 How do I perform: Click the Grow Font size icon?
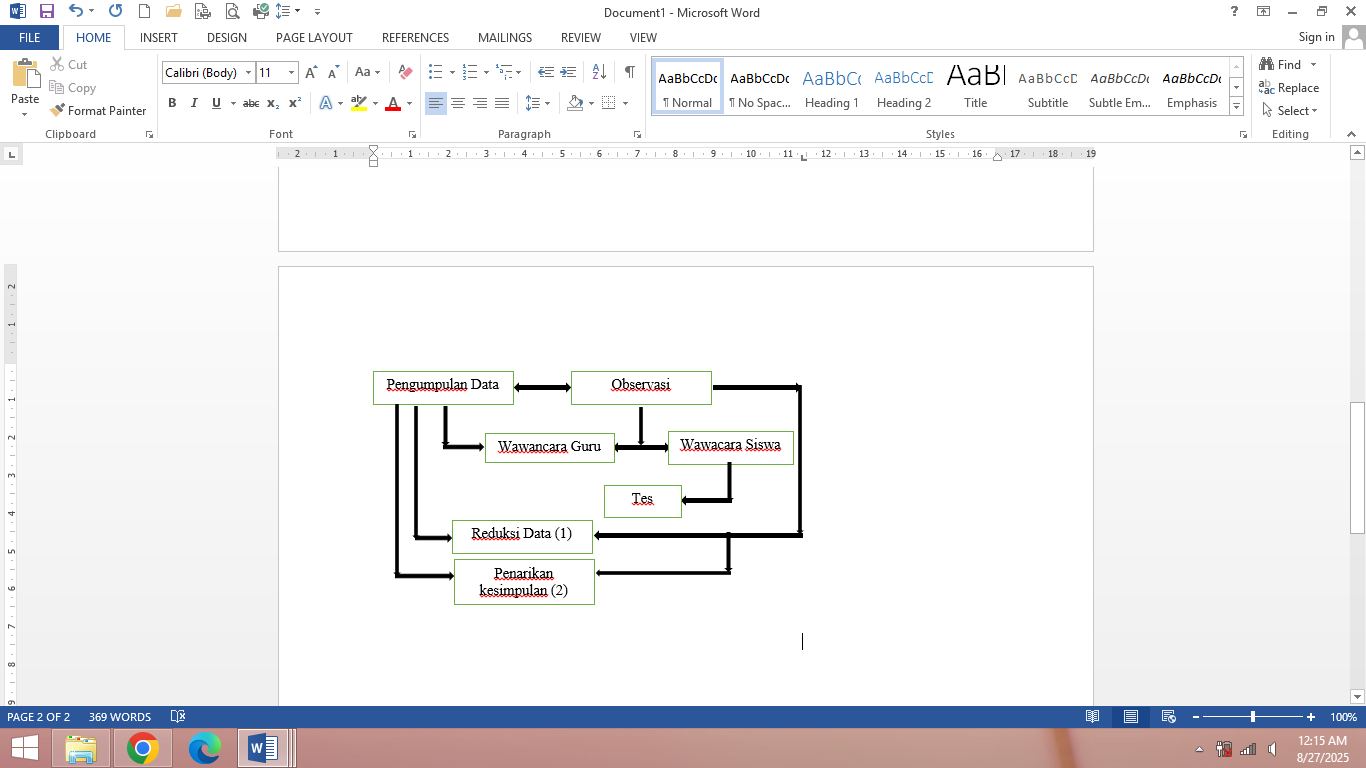311,72
